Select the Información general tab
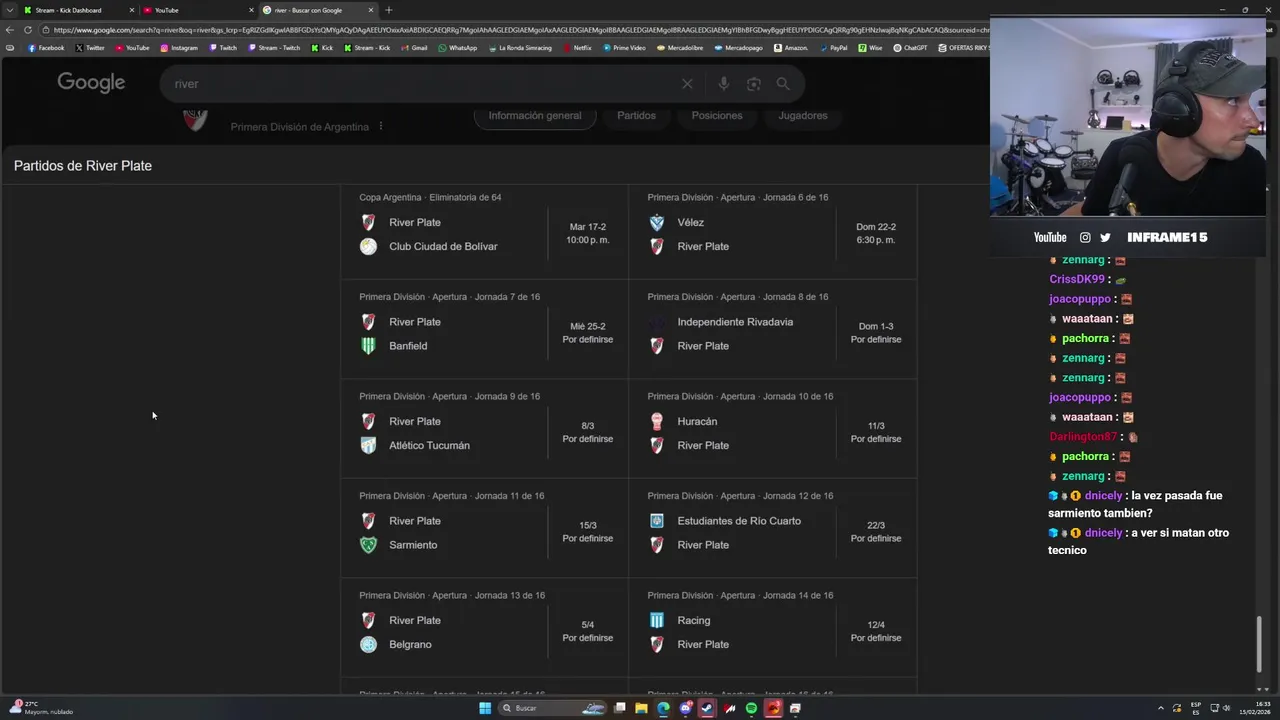1280x720 pixels. [x=535, y=116]
